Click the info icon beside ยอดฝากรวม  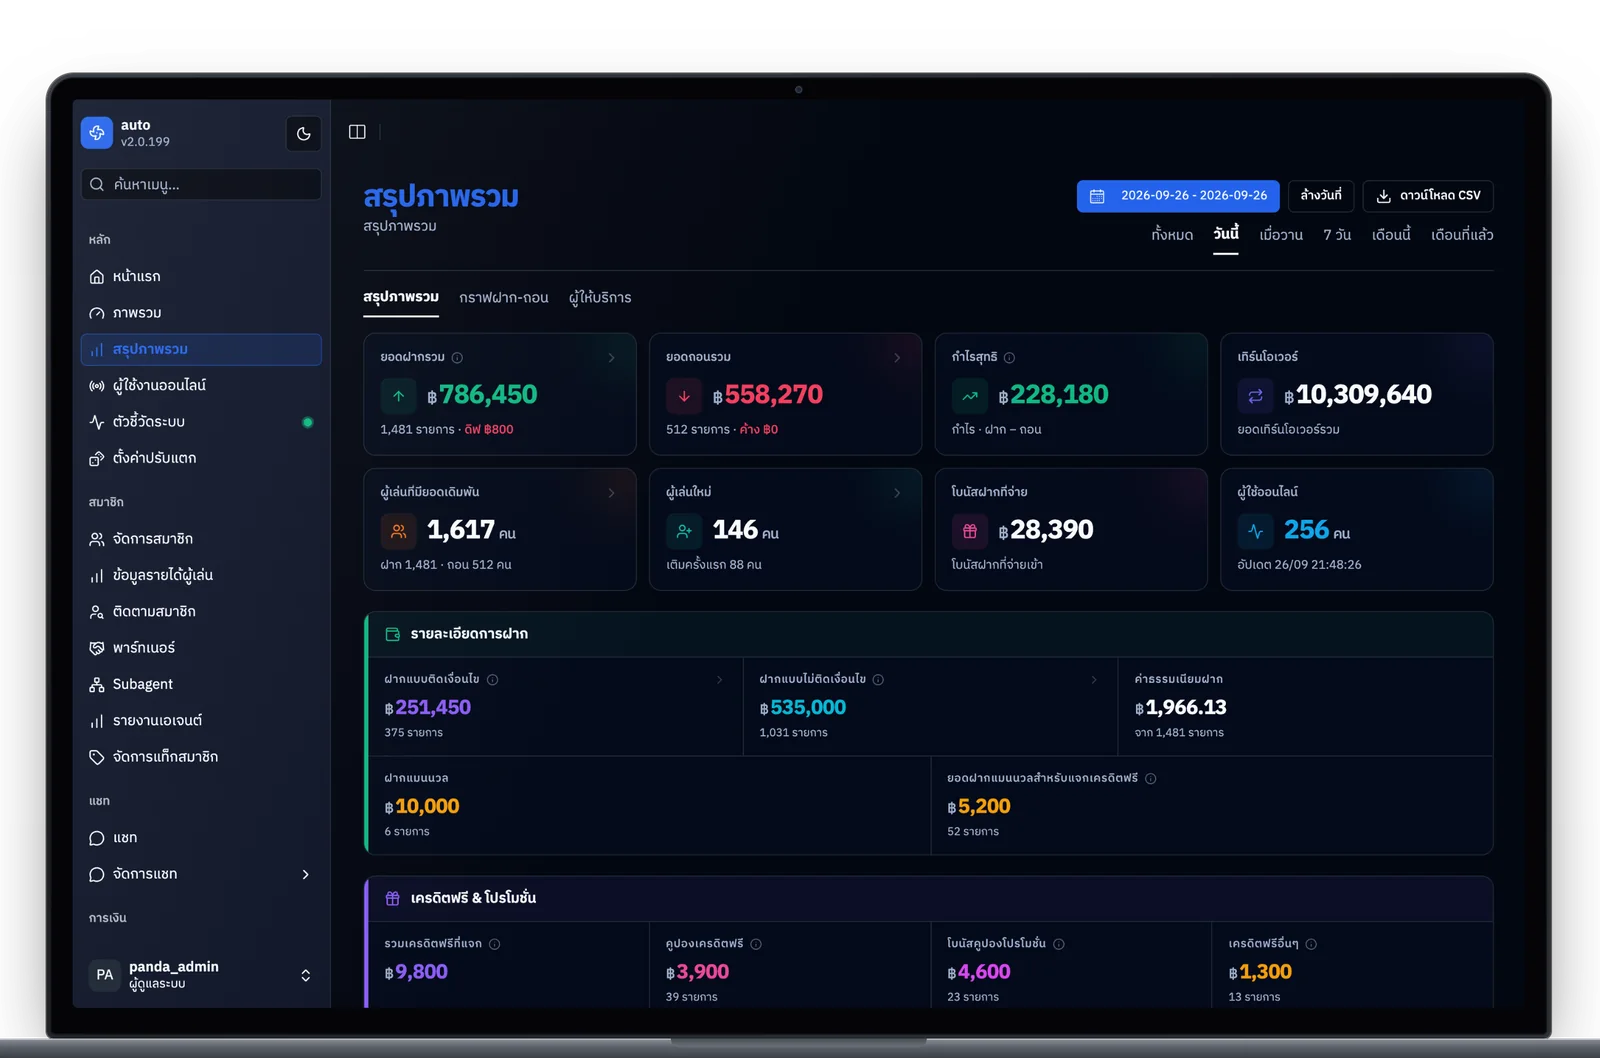[x=457, y=358]
